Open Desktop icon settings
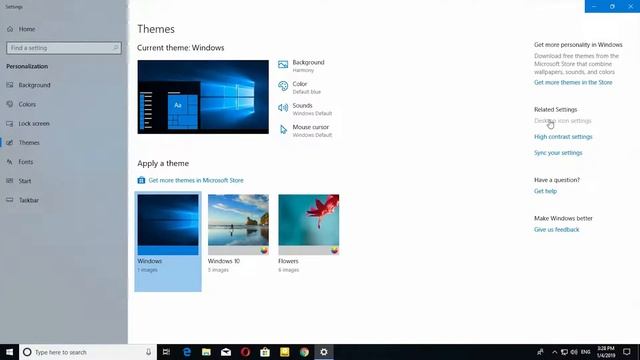 562,121
